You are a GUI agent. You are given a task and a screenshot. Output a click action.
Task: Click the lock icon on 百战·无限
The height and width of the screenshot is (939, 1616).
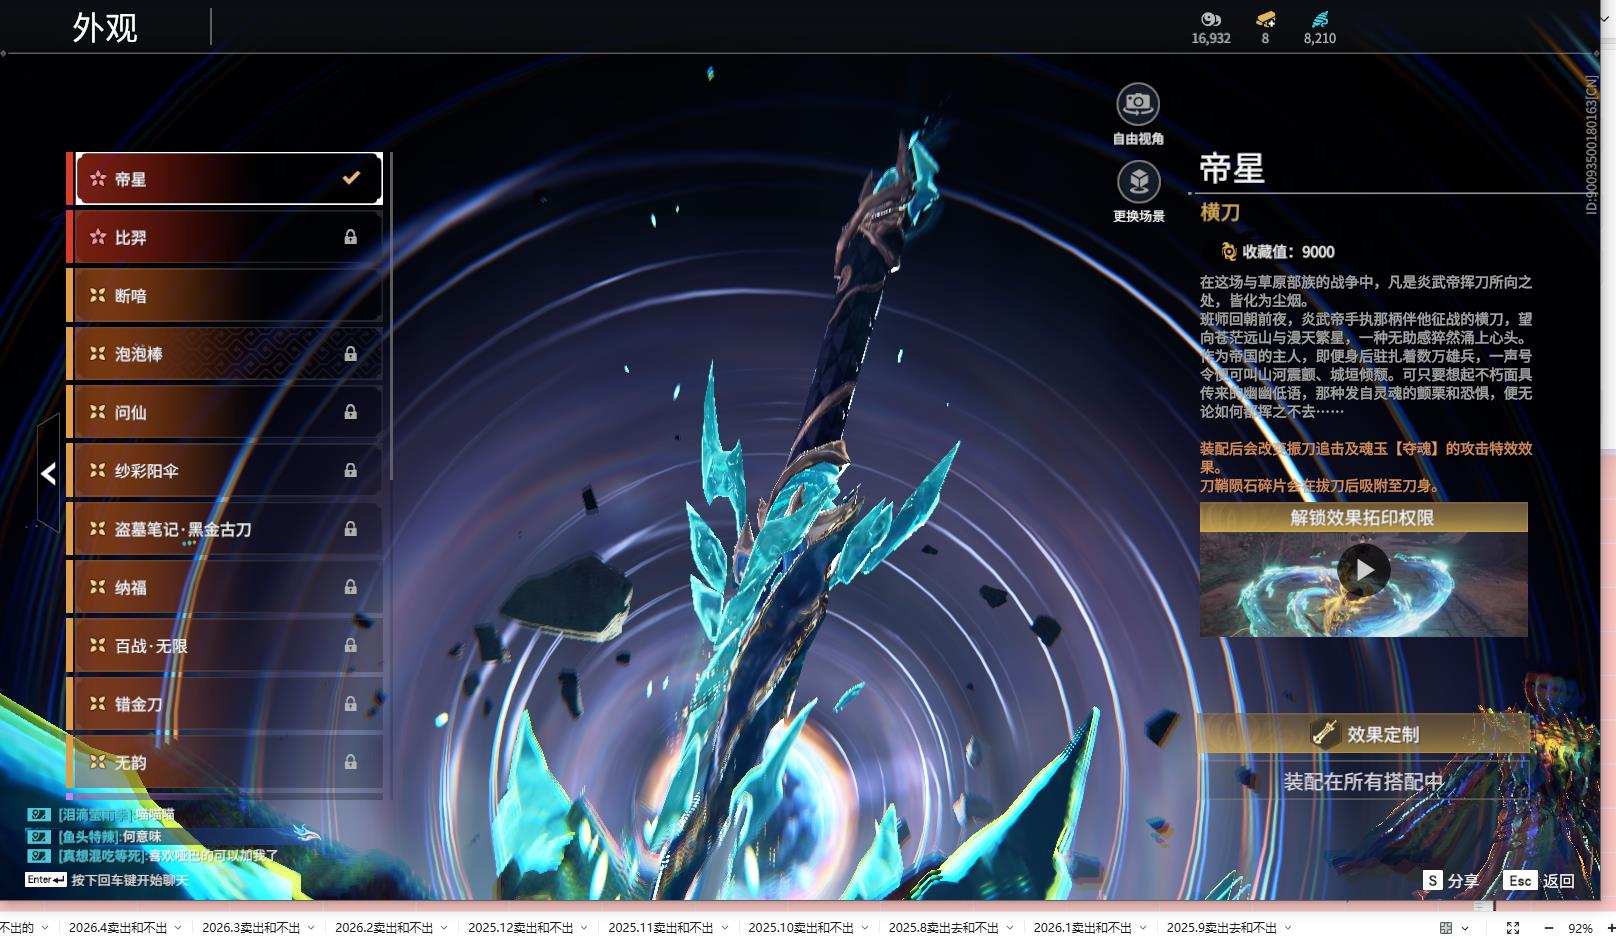click(351, 646)
